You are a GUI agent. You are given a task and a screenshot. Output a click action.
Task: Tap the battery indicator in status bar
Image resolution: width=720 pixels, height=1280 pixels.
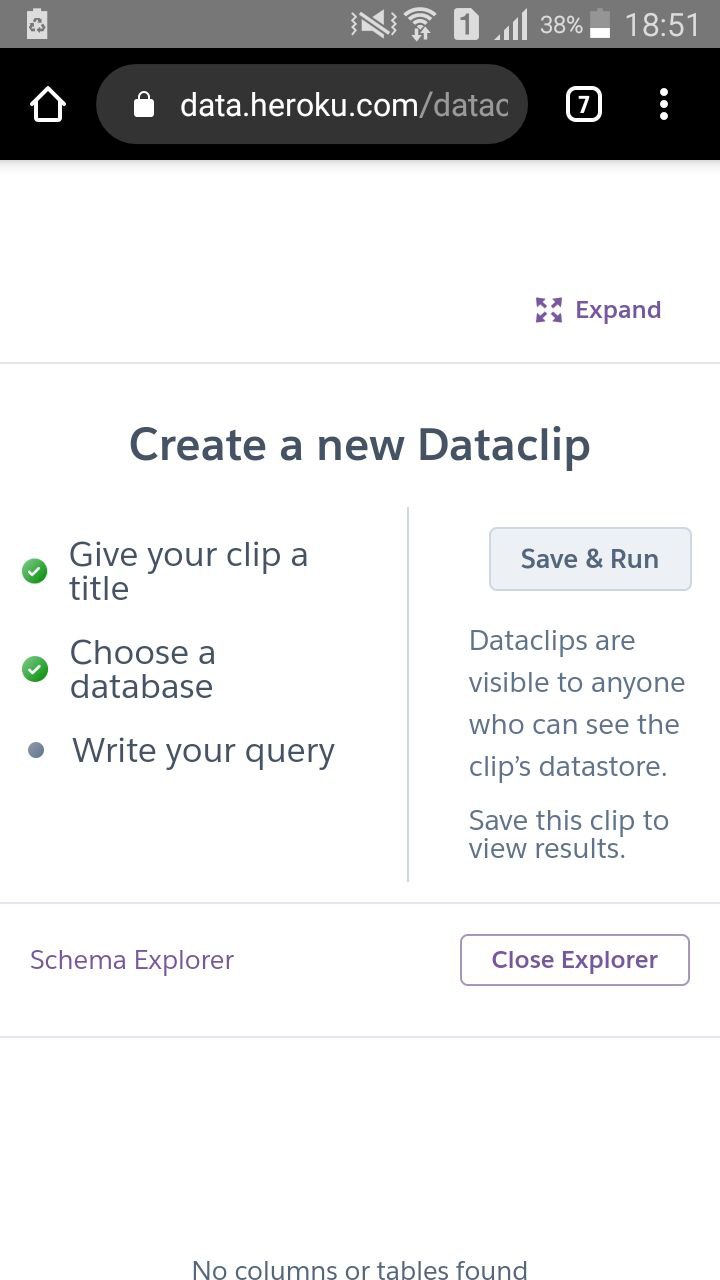[x=600, y=24]
